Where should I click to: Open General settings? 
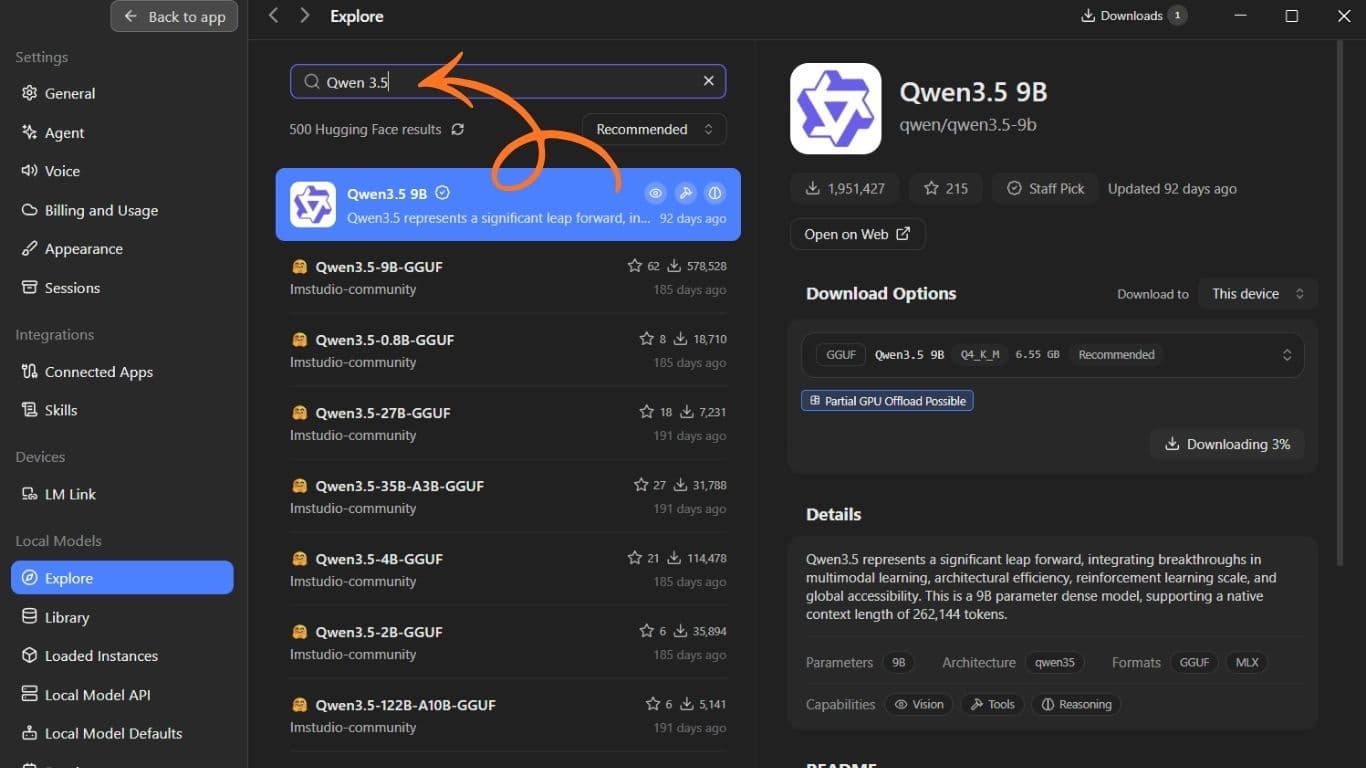[x=122, y=93]
